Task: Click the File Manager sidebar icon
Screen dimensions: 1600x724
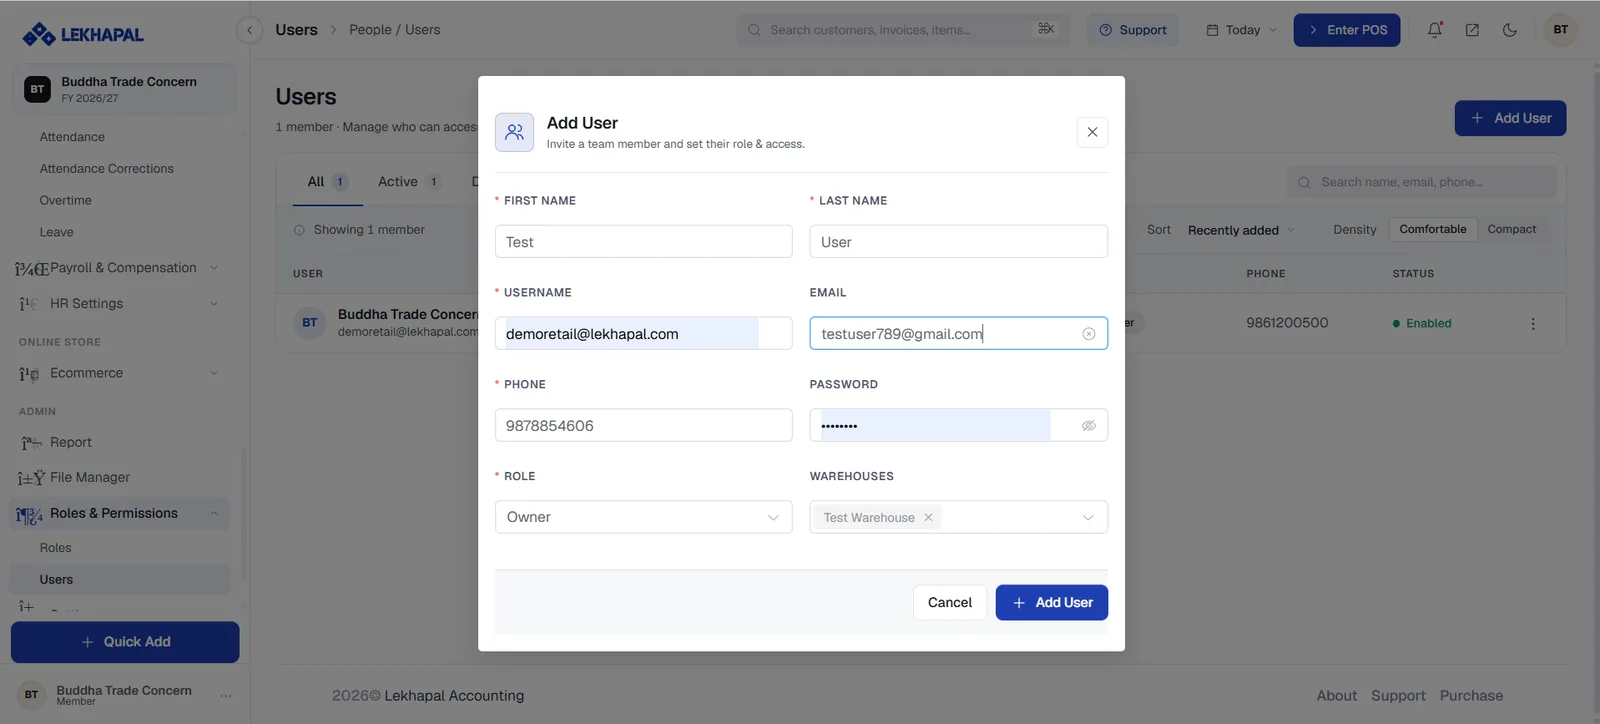Action: click(x=31, y=478)
